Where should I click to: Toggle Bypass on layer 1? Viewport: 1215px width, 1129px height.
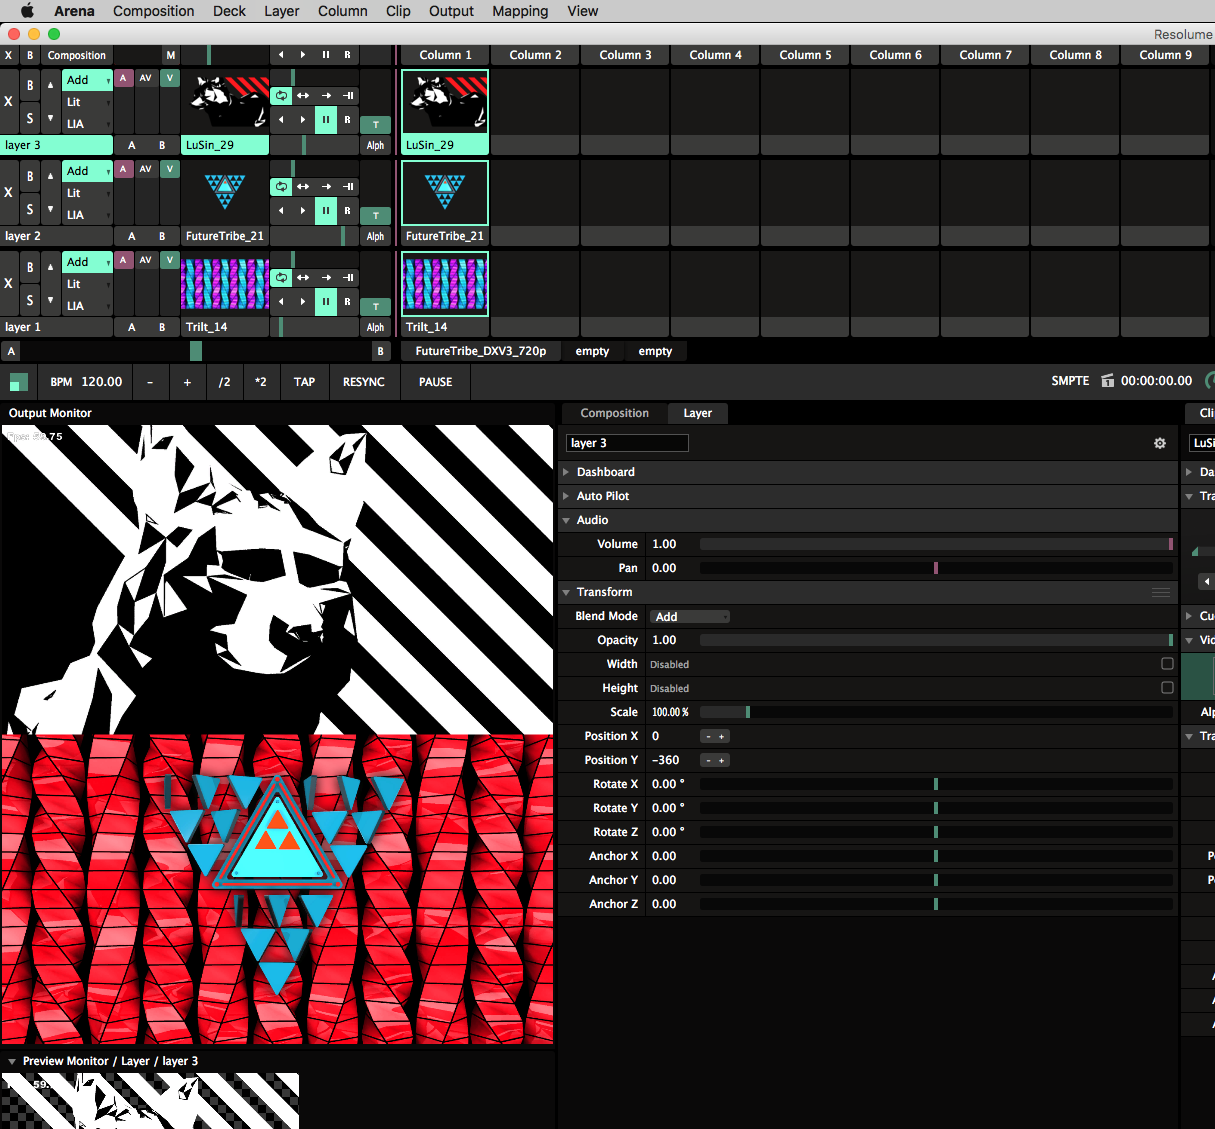tap(30, 267)
